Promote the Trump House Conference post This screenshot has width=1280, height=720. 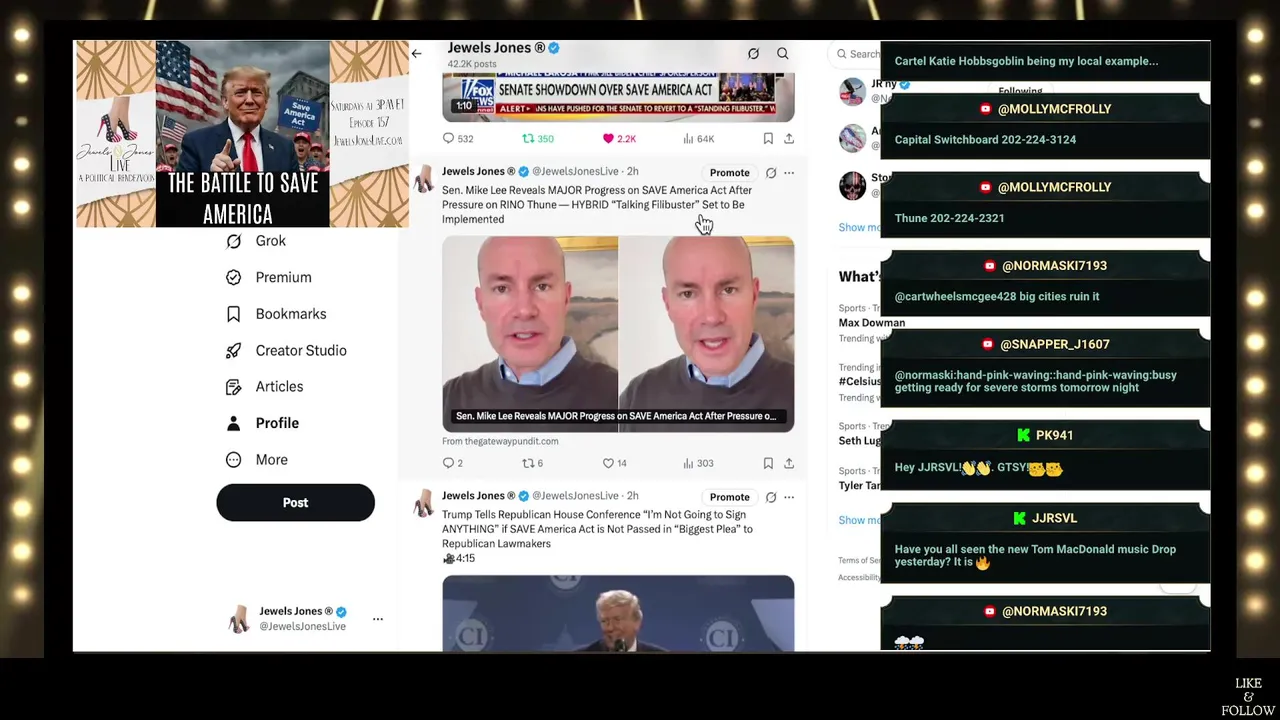729,497
